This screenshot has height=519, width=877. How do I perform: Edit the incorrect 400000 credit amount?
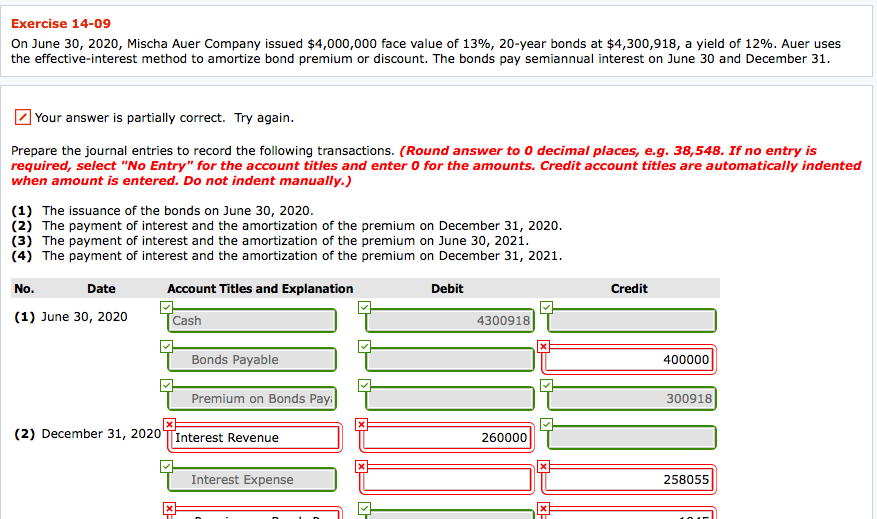(x=629, y=360)
